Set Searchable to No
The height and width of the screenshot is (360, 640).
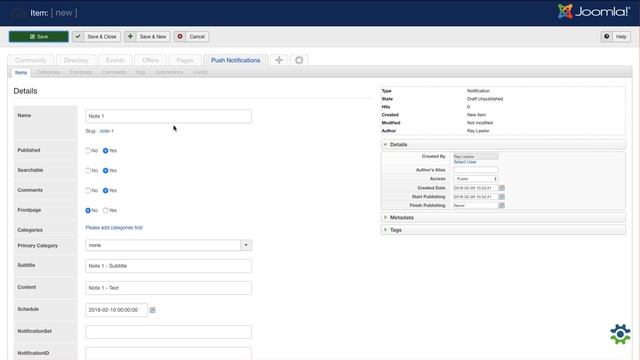[x=88, y=171]
